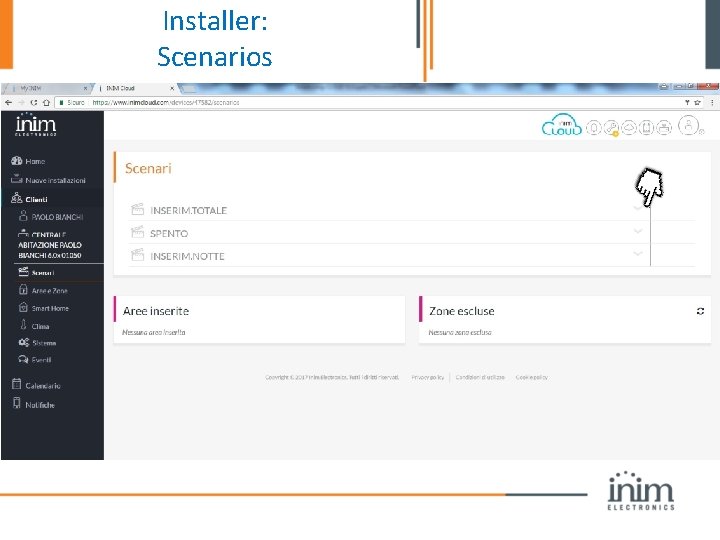
Task: Activate the INSERIM.TOTALE scenario
Action: click(412, 210)
